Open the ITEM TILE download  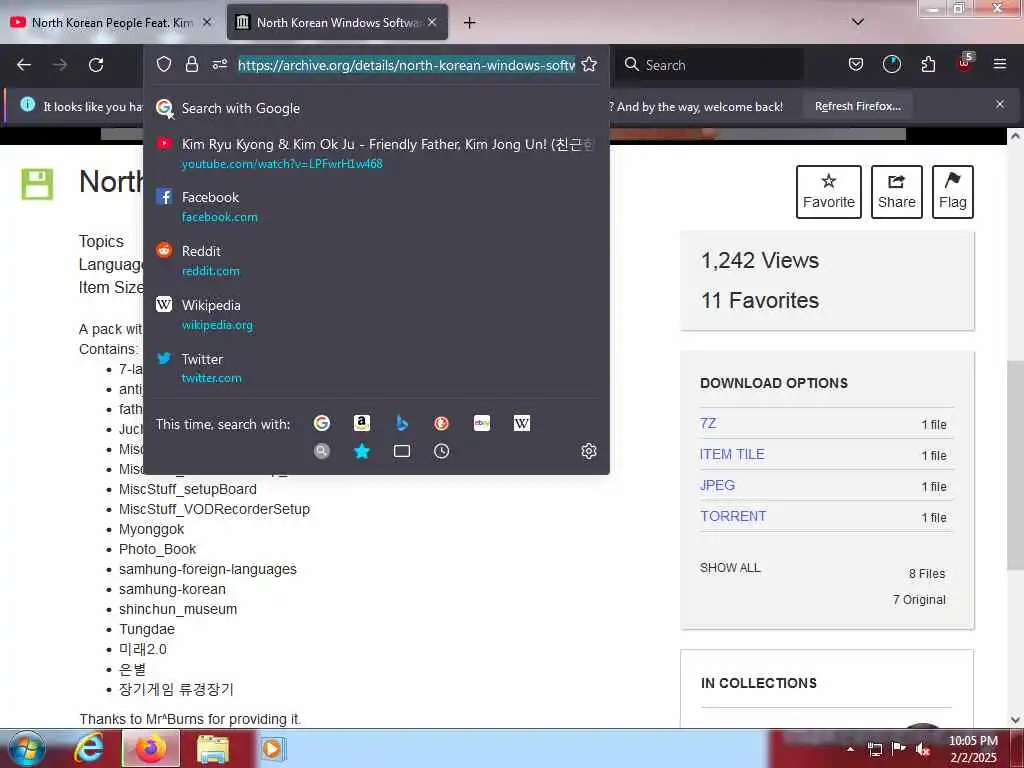coord(732,455)
